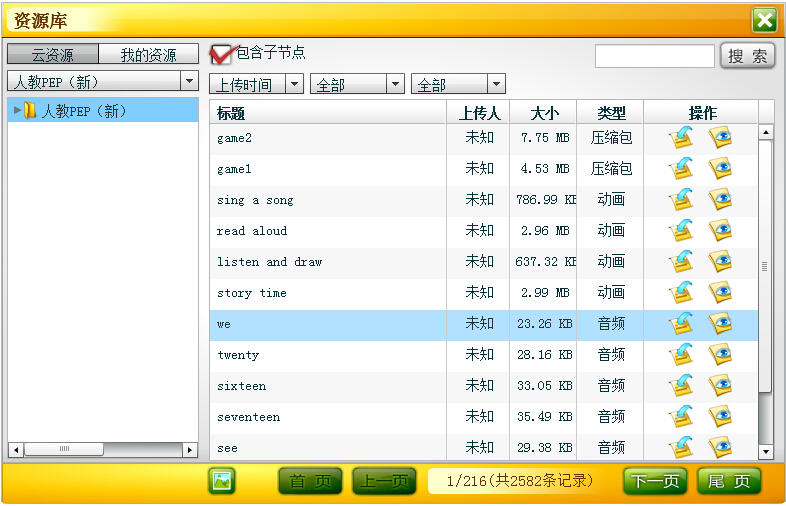Viewport: 786px width, 506px height.
Task: Open the 上传时间 sort dropdown
Action: point(257,85)
